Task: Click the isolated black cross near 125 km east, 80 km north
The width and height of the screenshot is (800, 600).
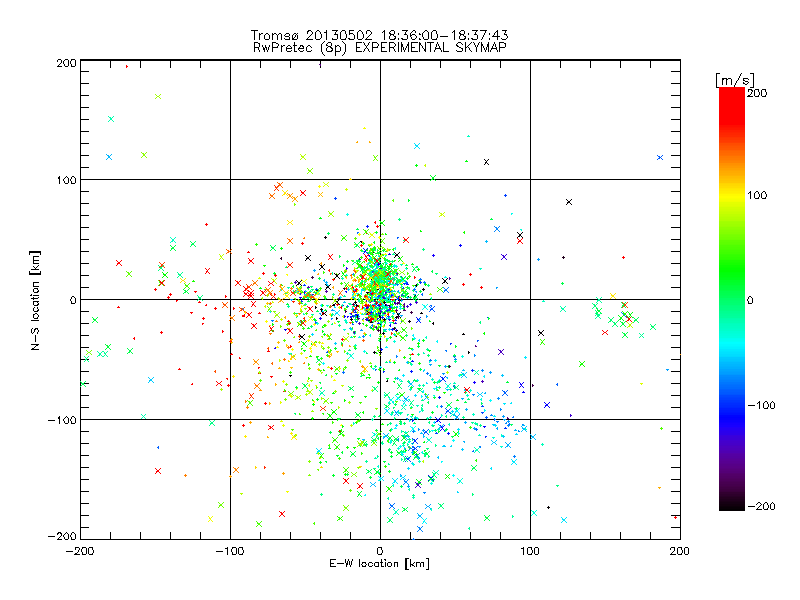Action: coord(569,202)
